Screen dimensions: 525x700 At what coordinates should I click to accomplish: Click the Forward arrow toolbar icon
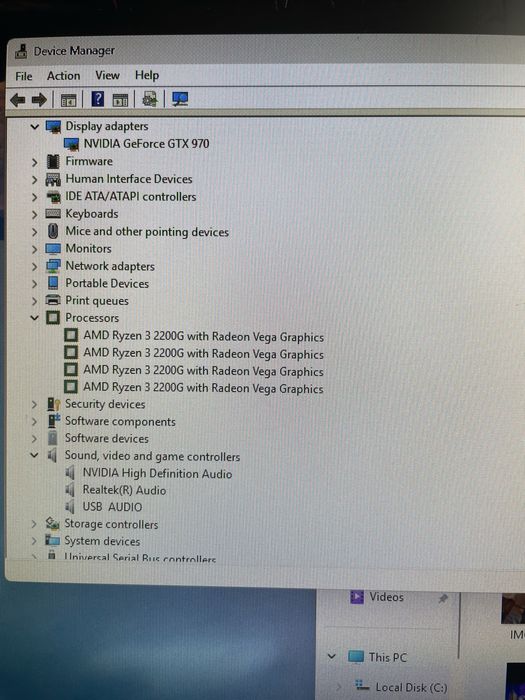click(x=39, y=100)
